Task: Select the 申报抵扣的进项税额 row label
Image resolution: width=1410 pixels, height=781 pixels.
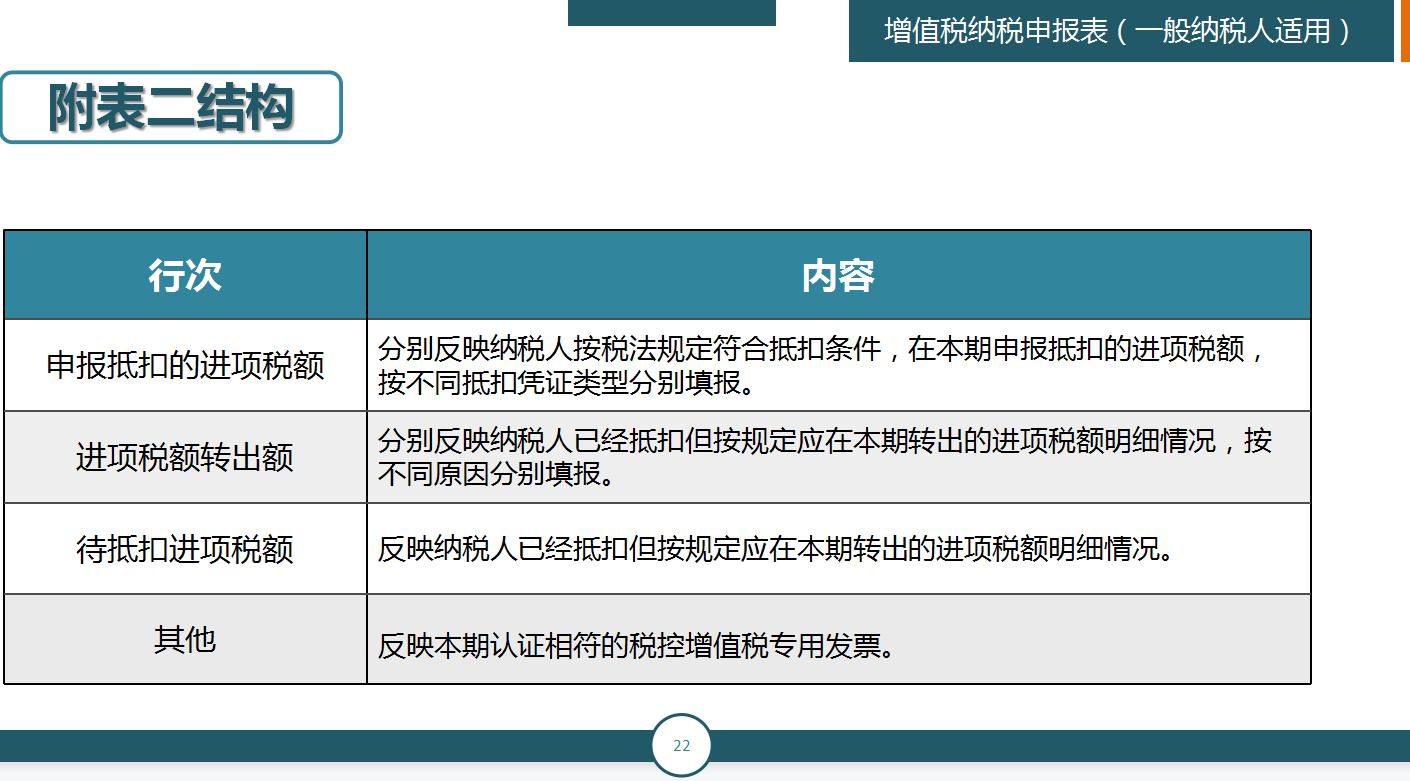Action: (185, 364)
